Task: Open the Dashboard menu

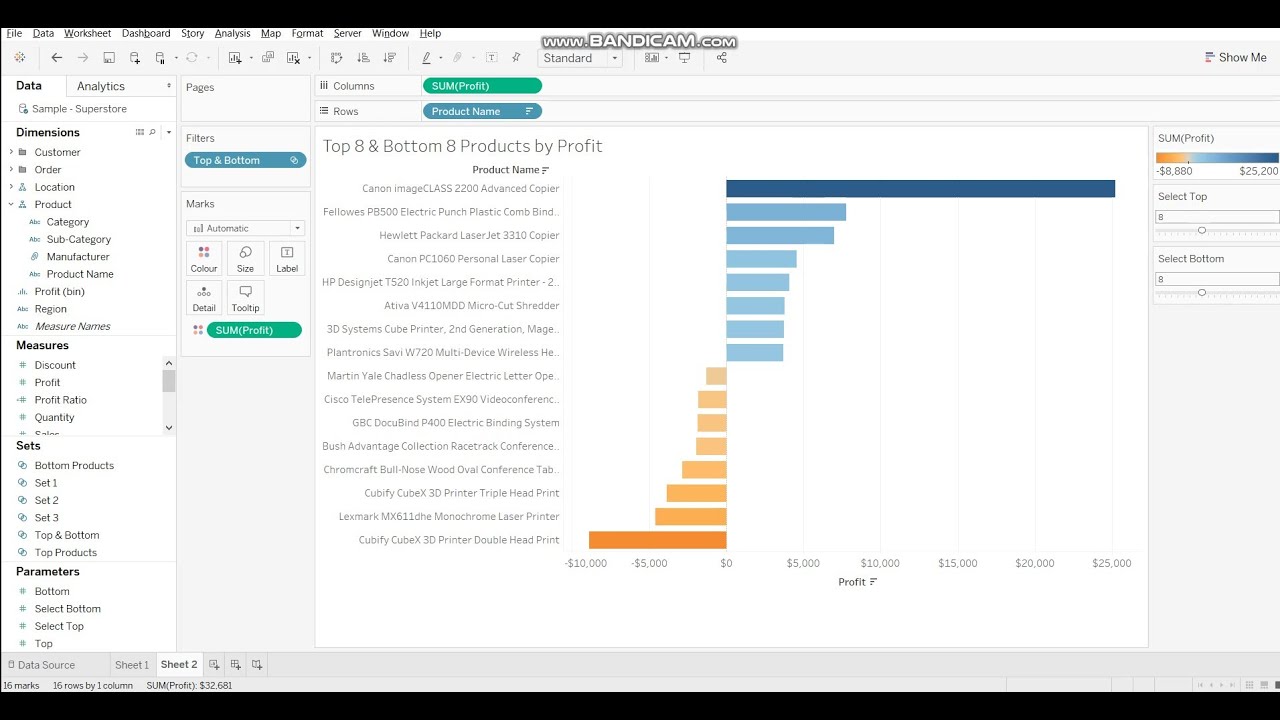Action: pos(146,33)
